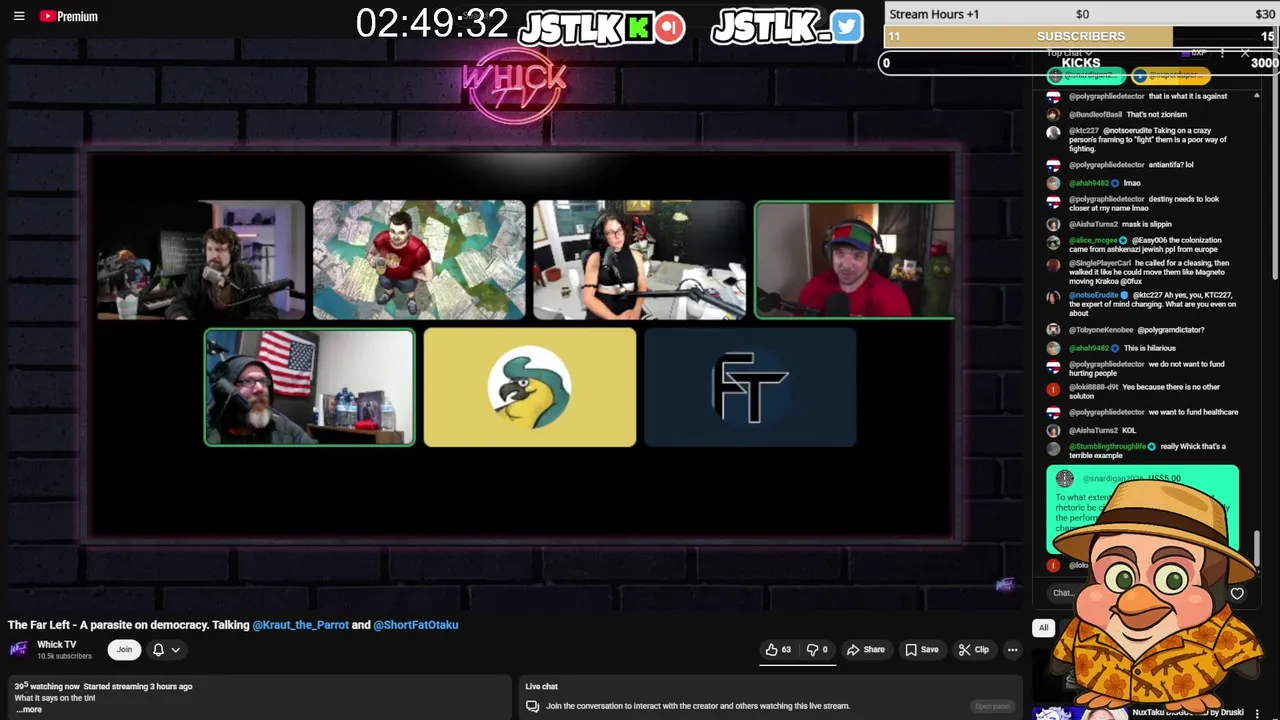Click the Whick TV neon logo

(x=515, y=85)
